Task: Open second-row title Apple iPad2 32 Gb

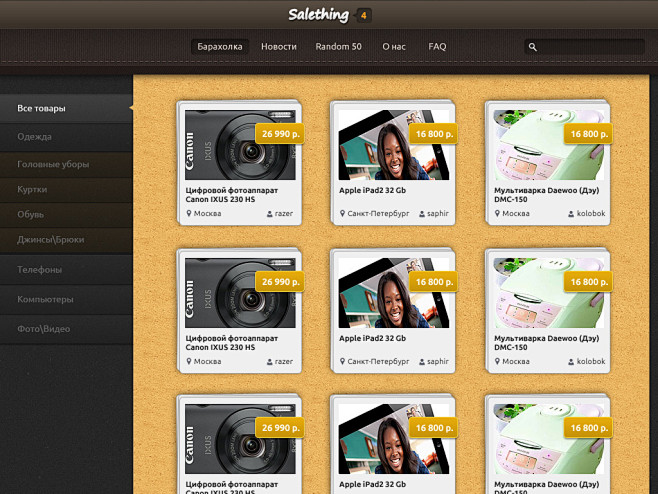Action: pos(373,338)
